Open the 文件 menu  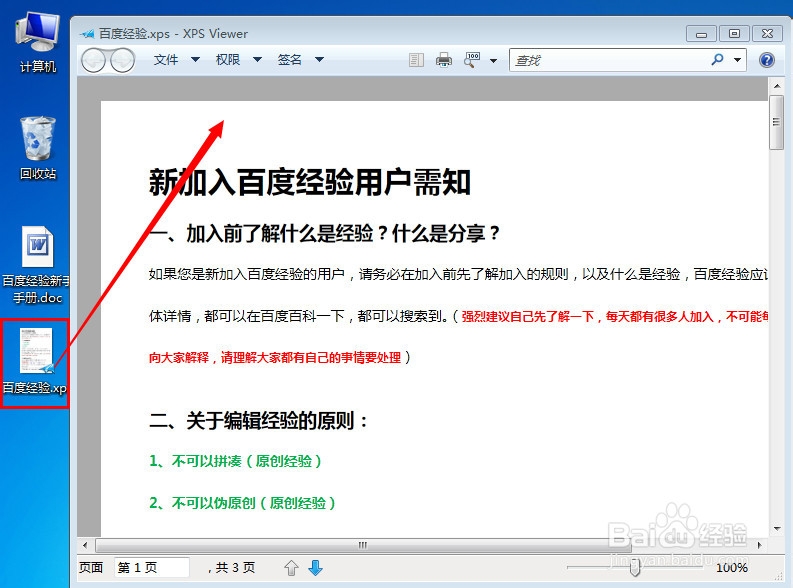166,60
